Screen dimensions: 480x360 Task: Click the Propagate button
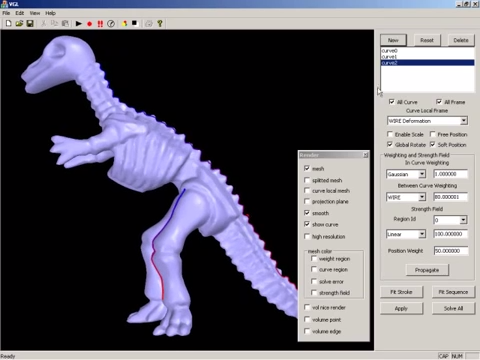[x=427, y=270]
